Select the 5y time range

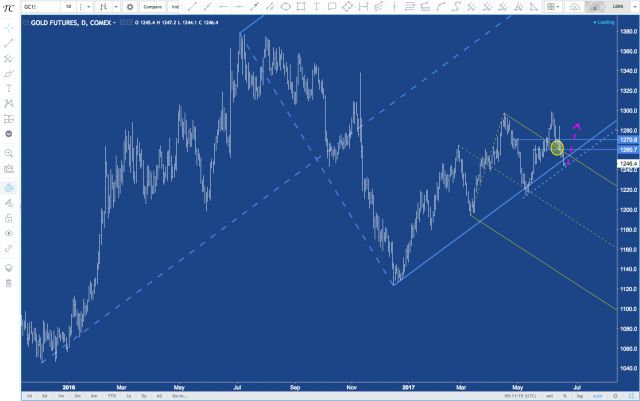144,396
